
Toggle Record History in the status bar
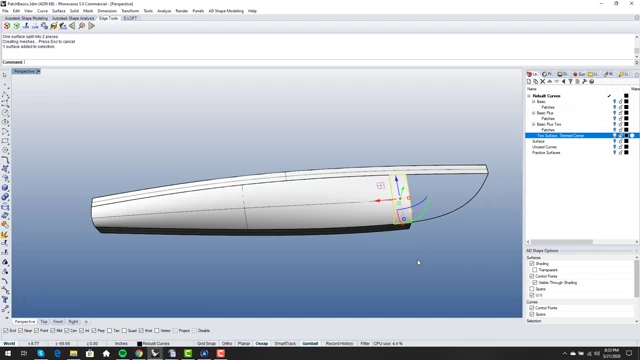tap(340, 344)
